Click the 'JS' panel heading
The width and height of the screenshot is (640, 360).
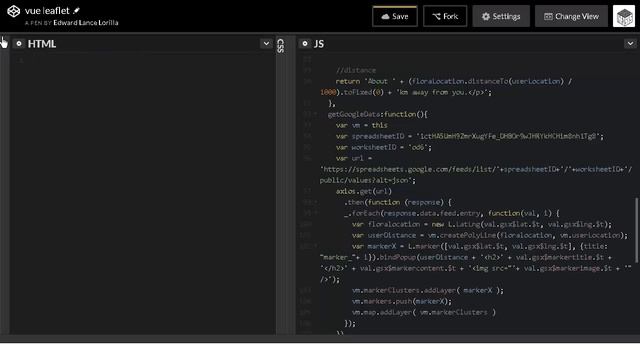(319, 44)
